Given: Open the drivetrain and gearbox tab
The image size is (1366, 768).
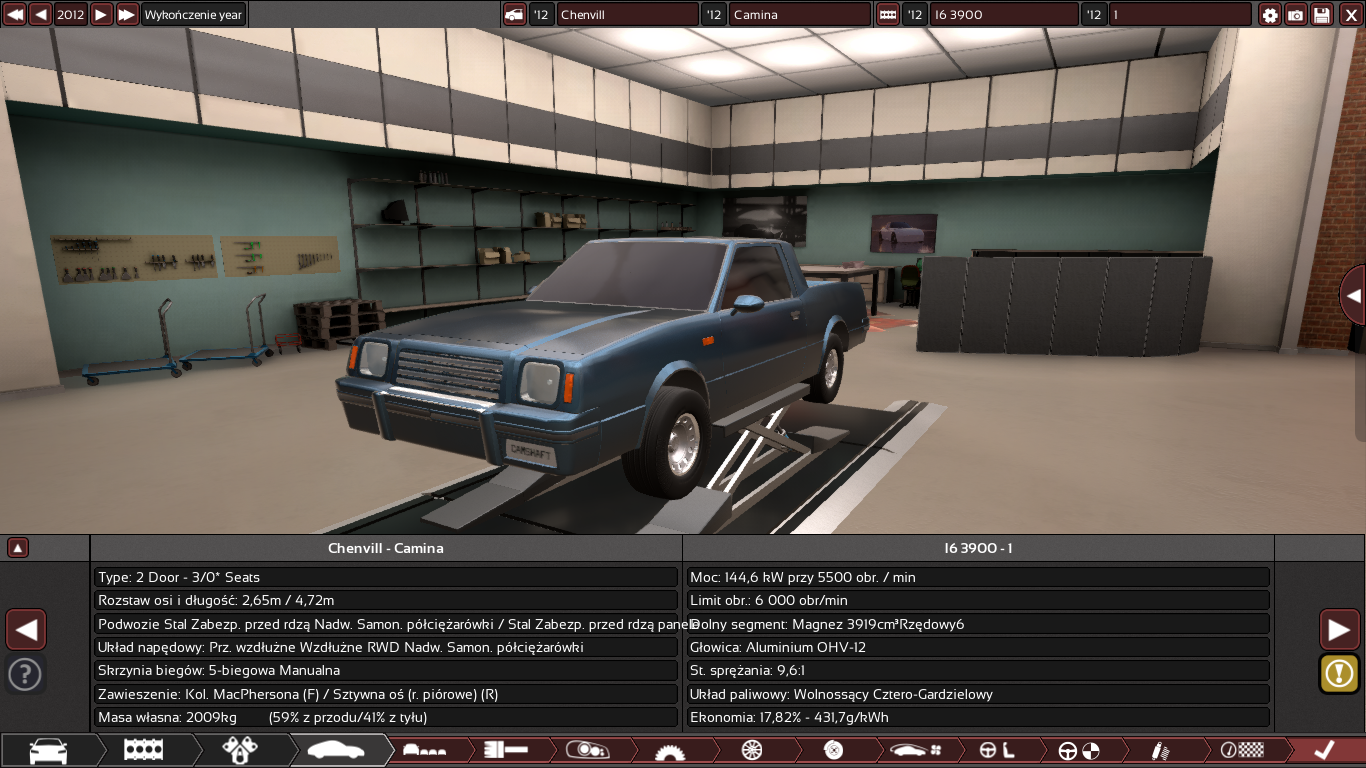Looking at the screenshot, I should [x=505, y=750].
